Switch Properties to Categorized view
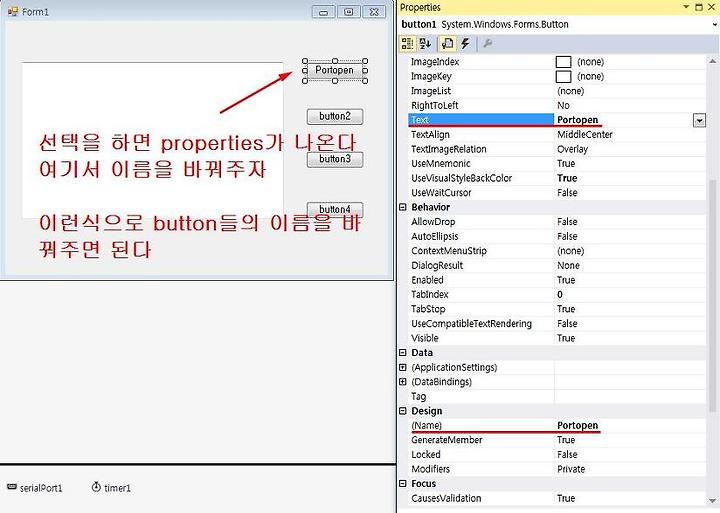The height and width of the screenshot is (513, 720). 407,44
